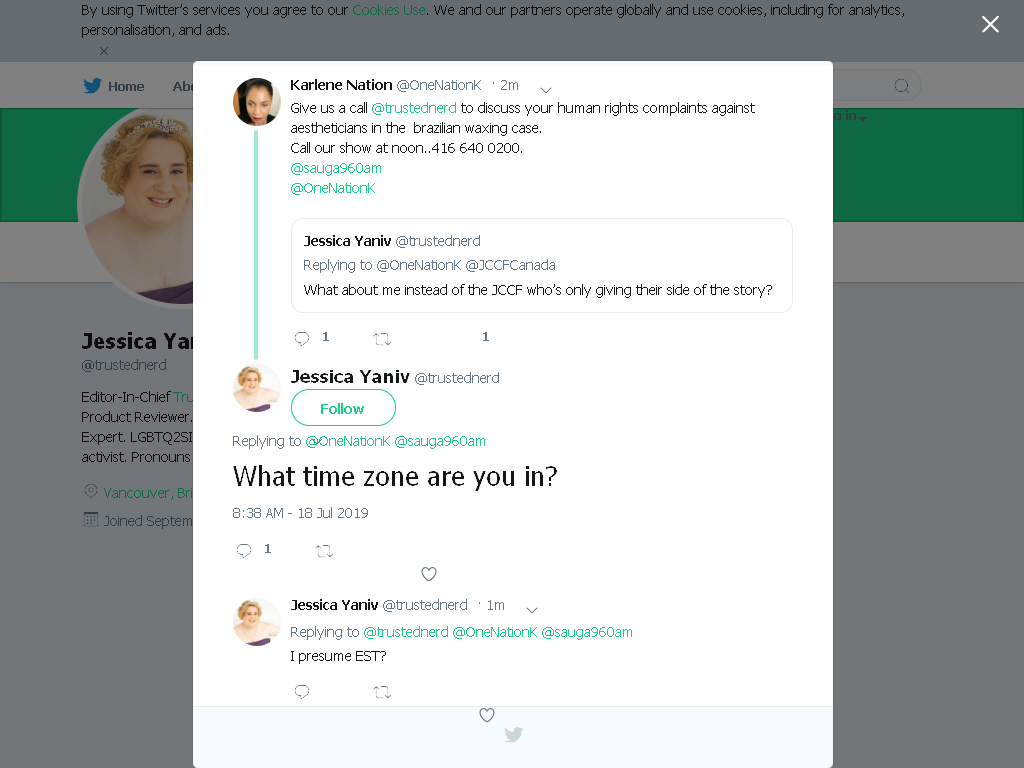The width and height of the screenshot is (1024, 768).
Task: Retweet Karlene Nation's tweet
Action: point(382,339)
